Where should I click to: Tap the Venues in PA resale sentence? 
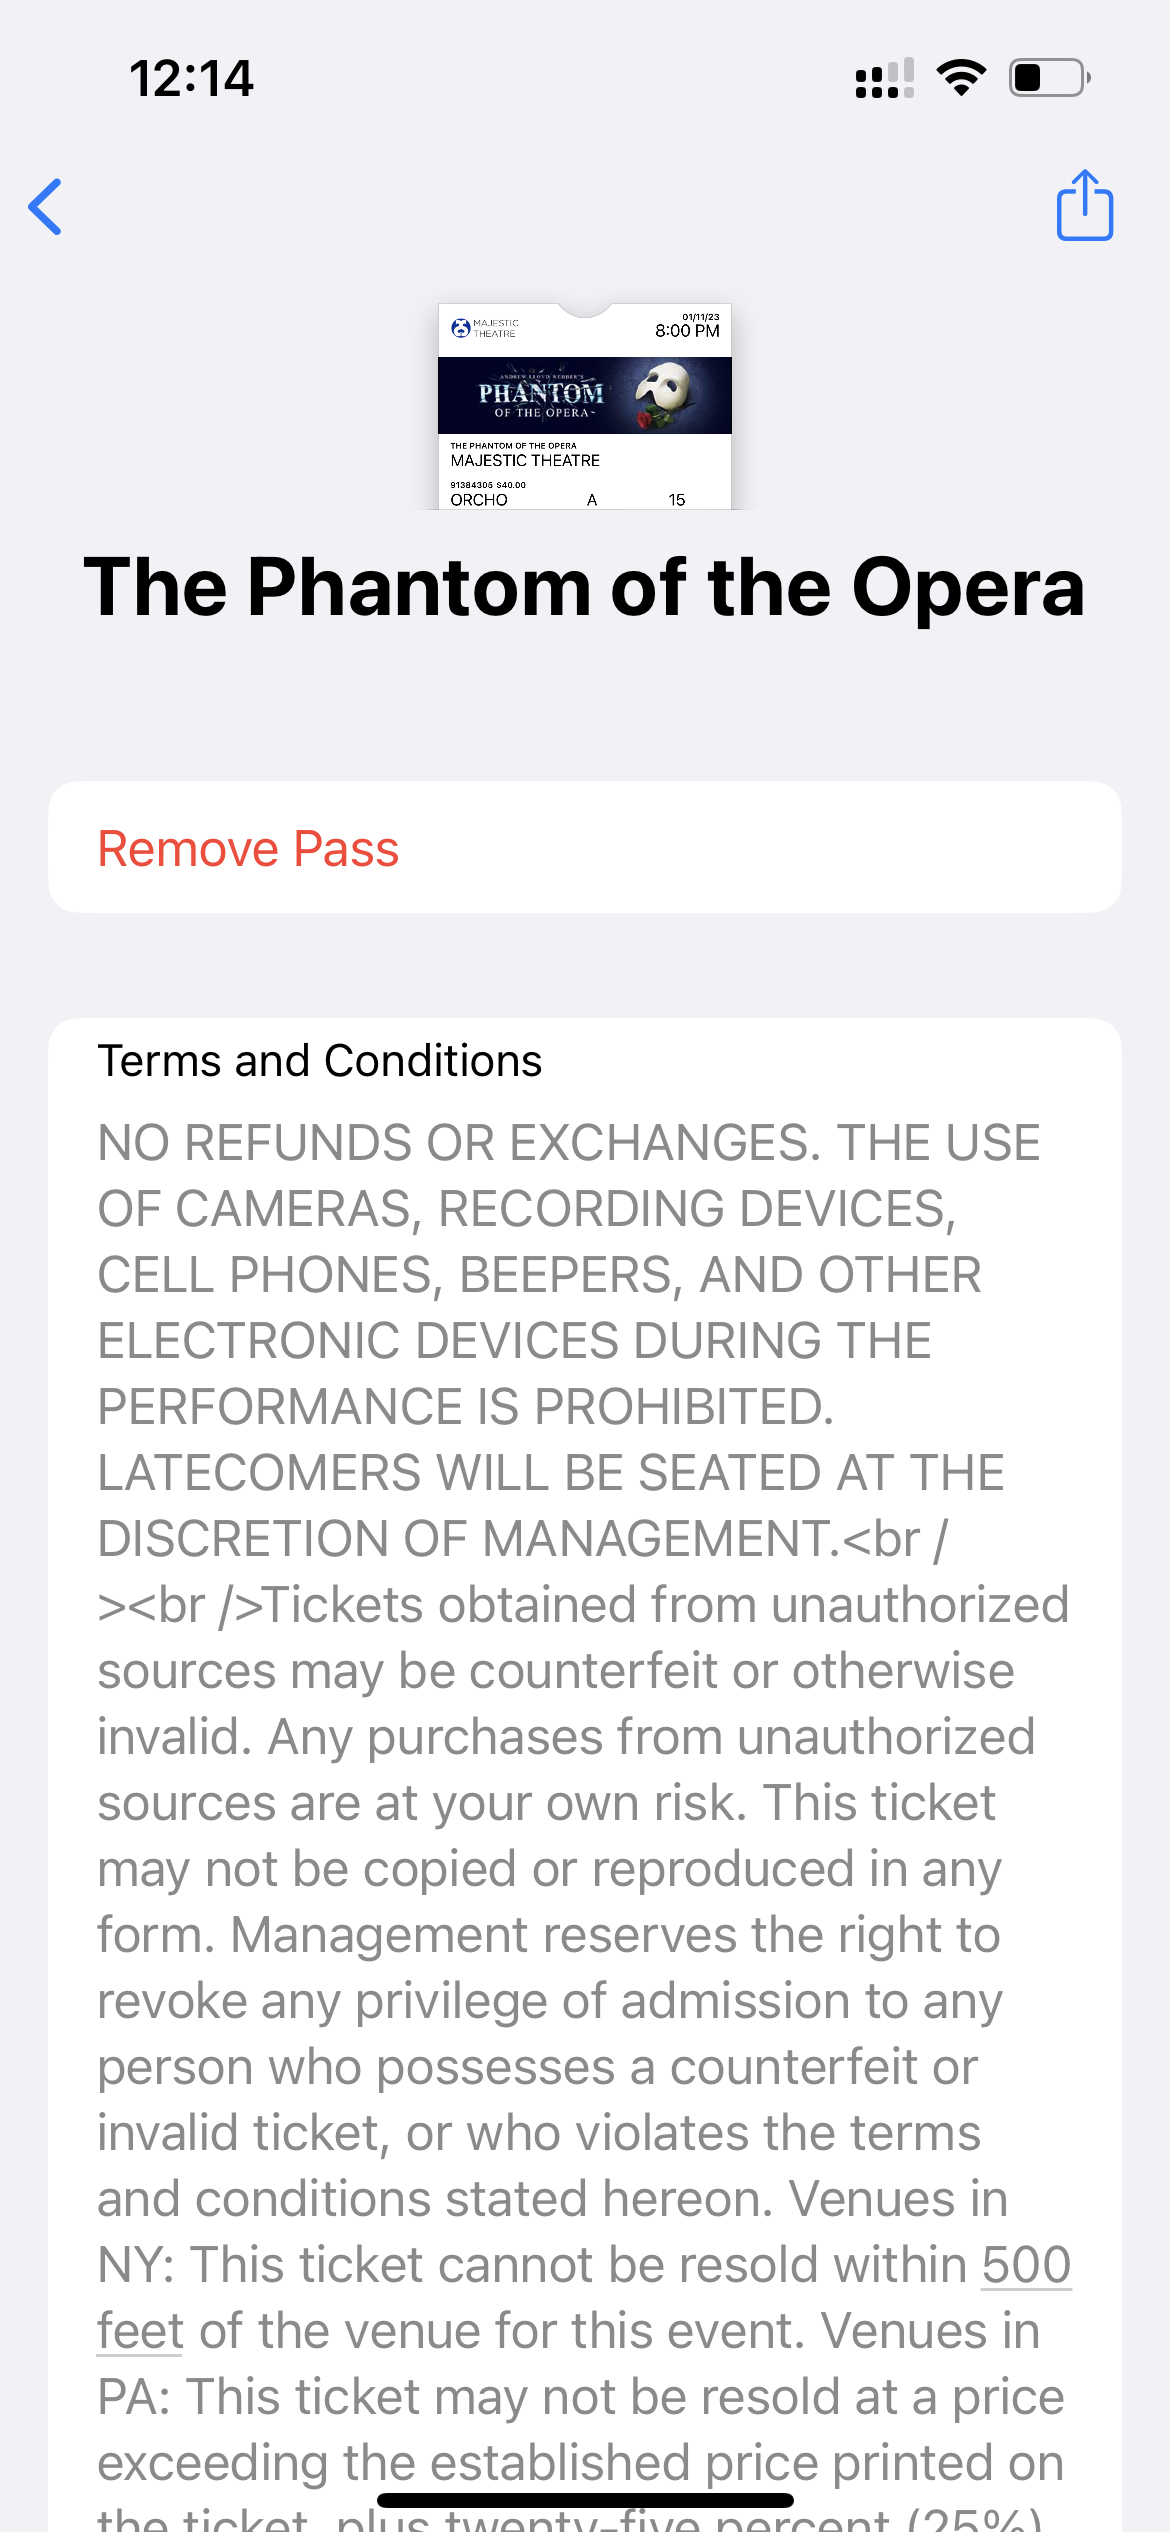coord(580,2398)
